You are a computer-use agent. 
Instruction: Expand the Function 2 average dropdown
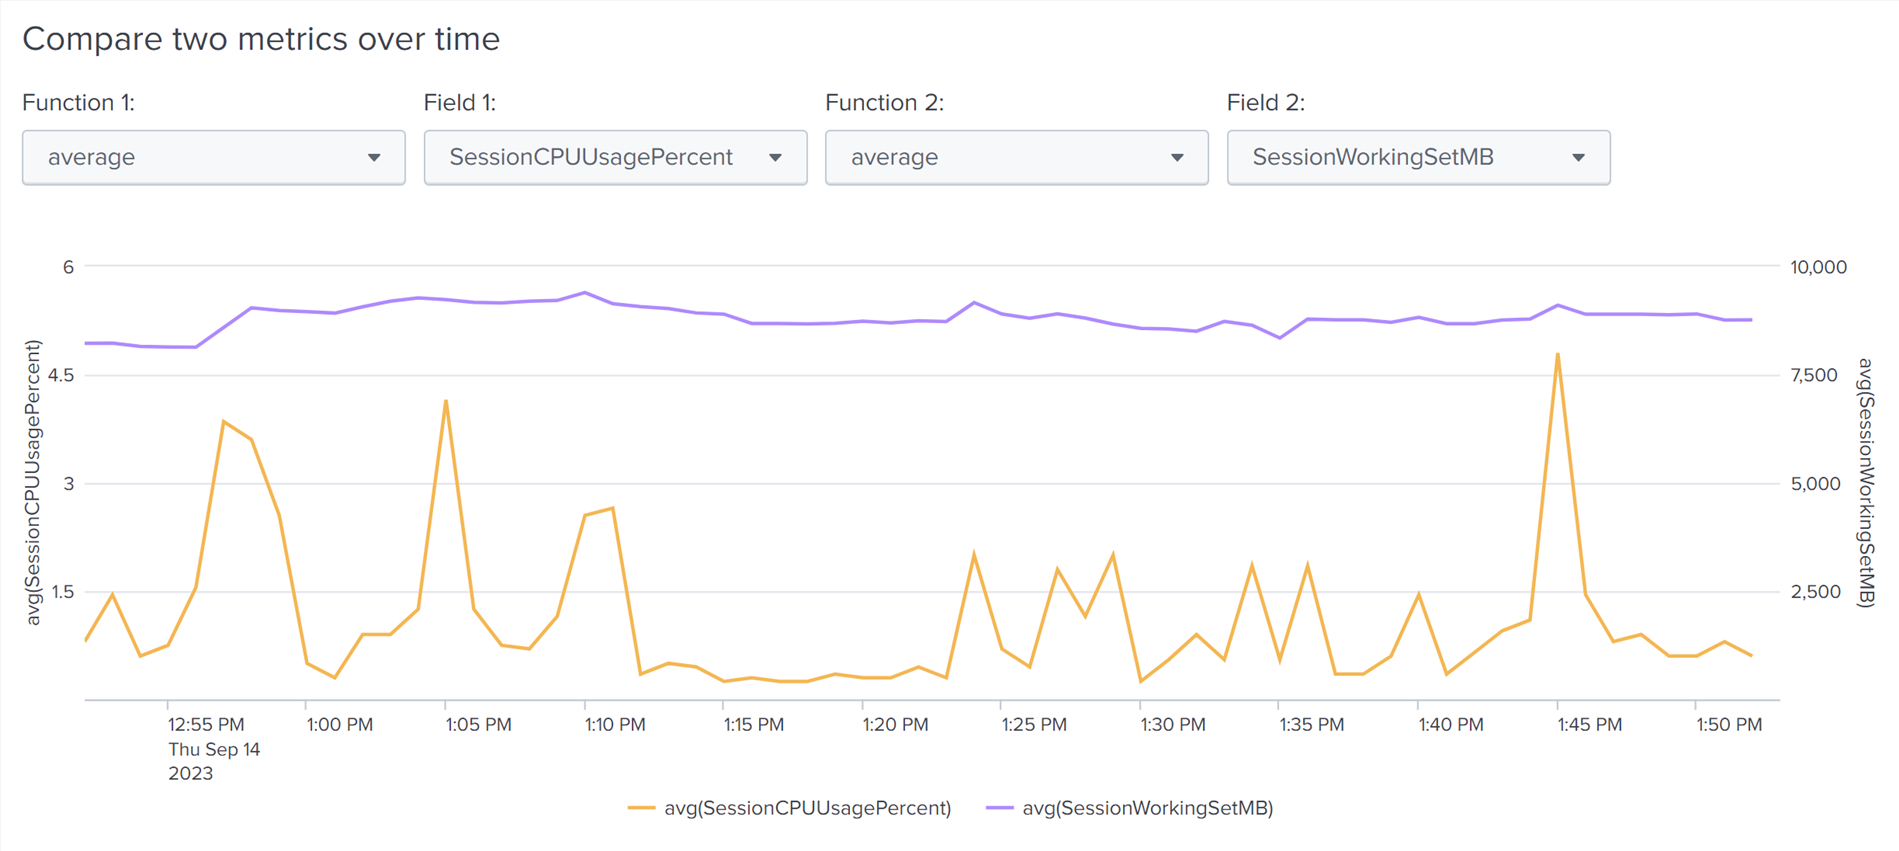1016,157
